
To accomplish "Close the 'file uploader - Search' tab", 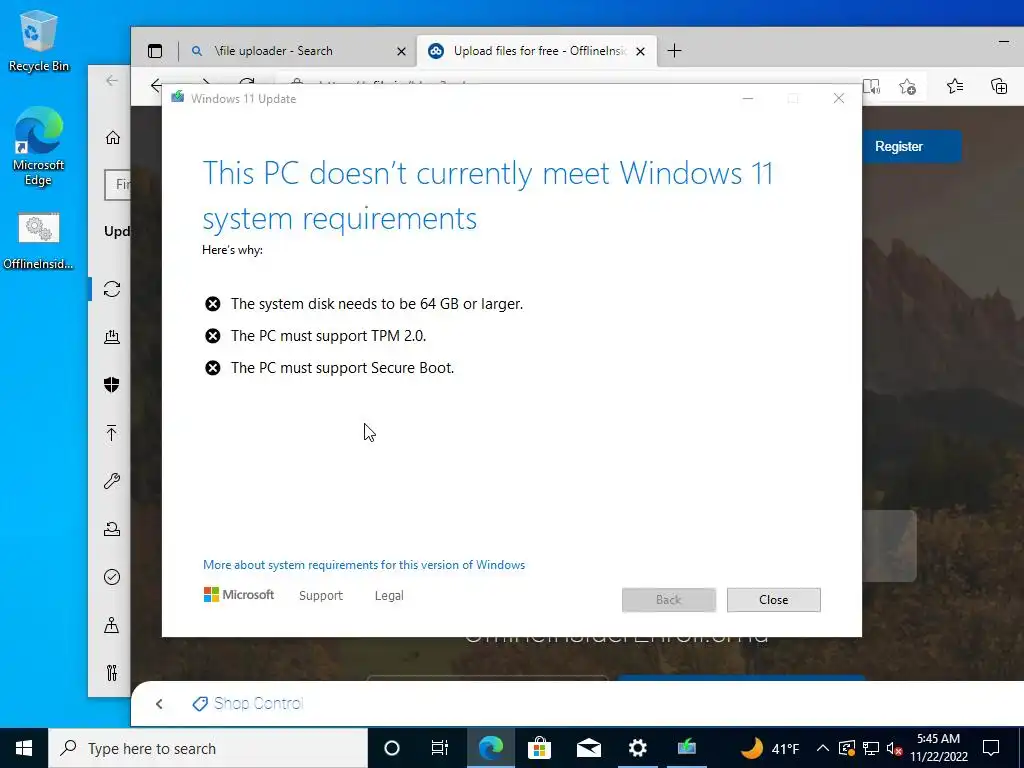I will click(402, 51).
